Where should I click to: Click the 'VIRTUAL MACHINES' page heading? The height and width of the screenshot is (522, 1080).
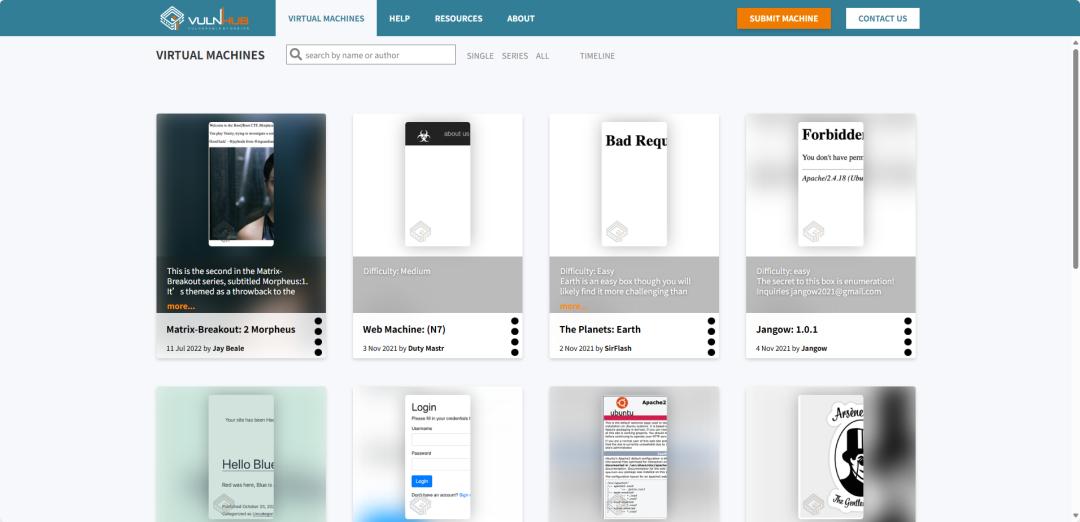pos(211,55)
